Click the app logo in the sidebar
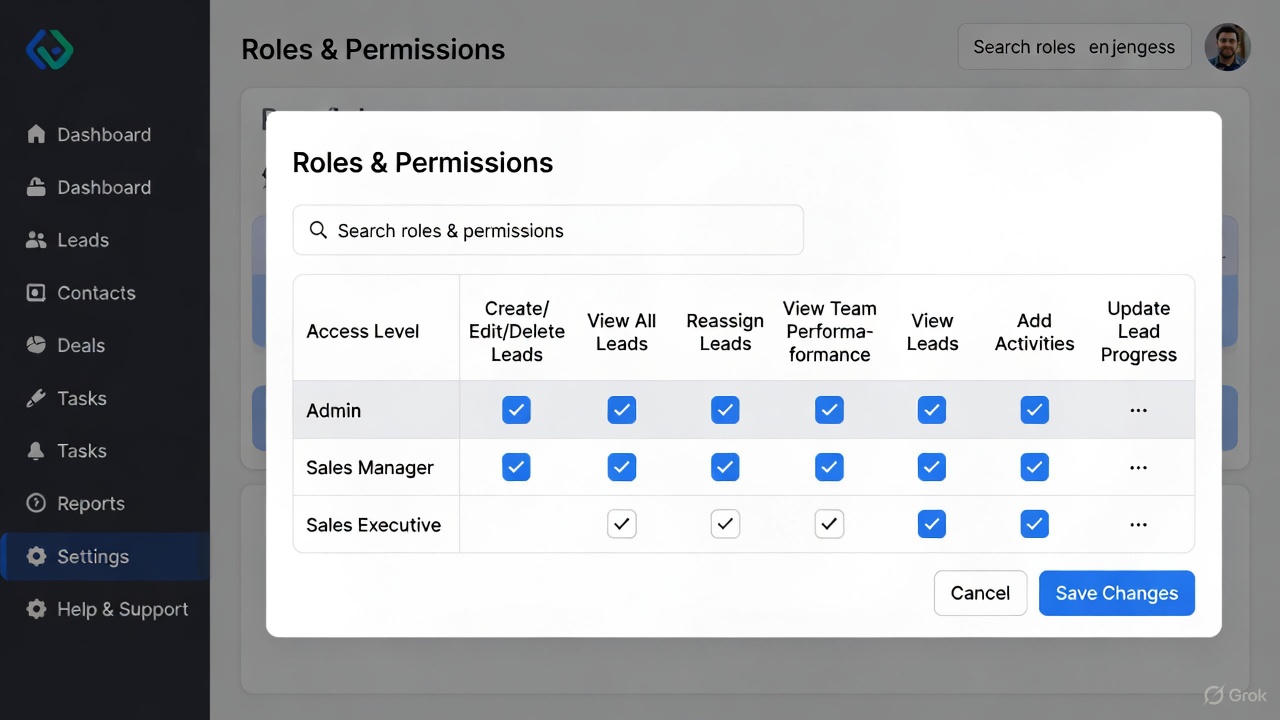The height and width of the screenshot is (720, 1280). (x=49, y=49)
